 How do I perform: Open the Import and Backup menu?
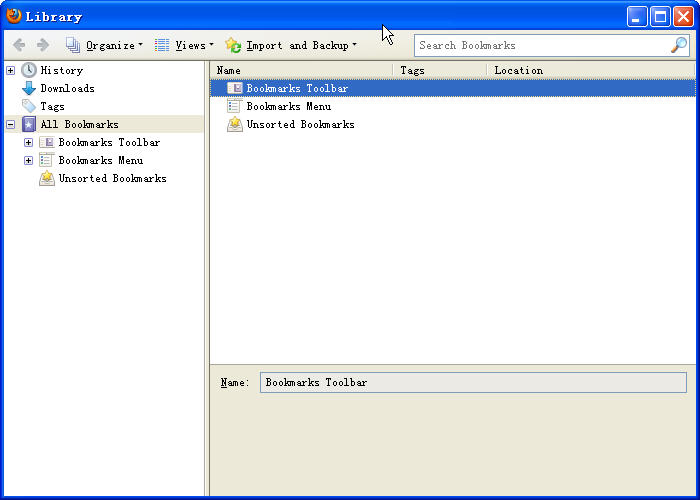(291, 45)
